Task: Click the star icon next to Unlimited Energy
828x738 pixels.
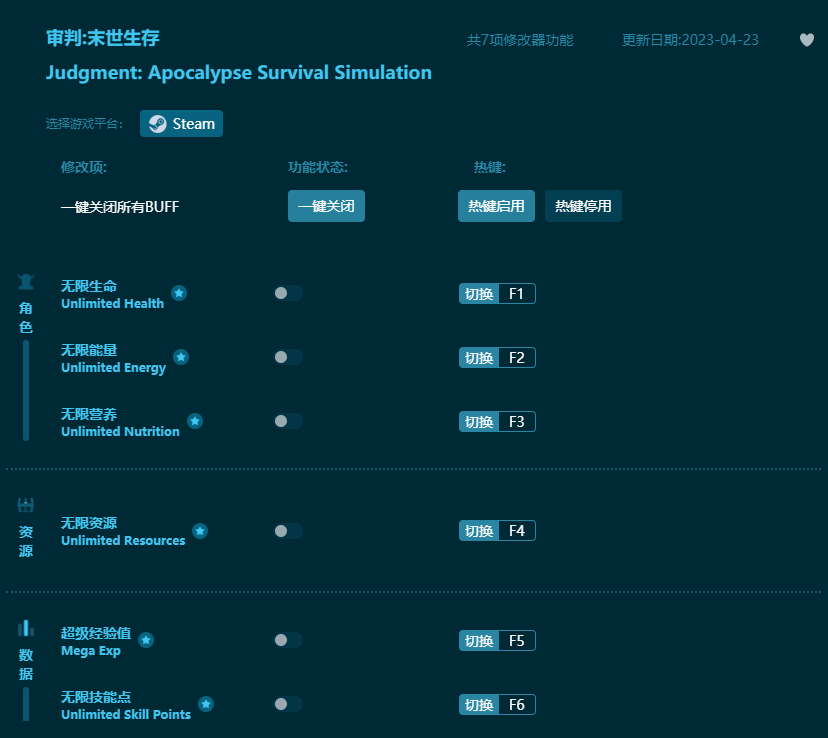Action: (181, 357)
